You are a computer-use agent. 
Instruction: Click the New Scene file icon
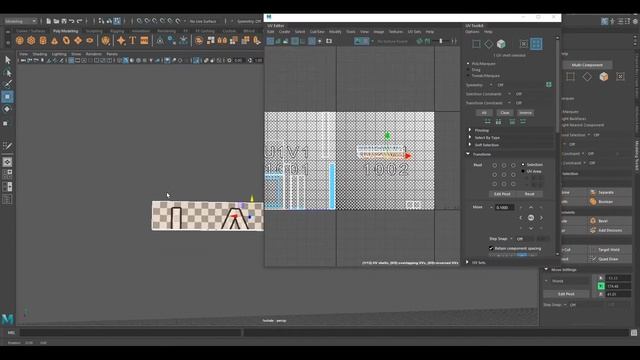point(49,21)
